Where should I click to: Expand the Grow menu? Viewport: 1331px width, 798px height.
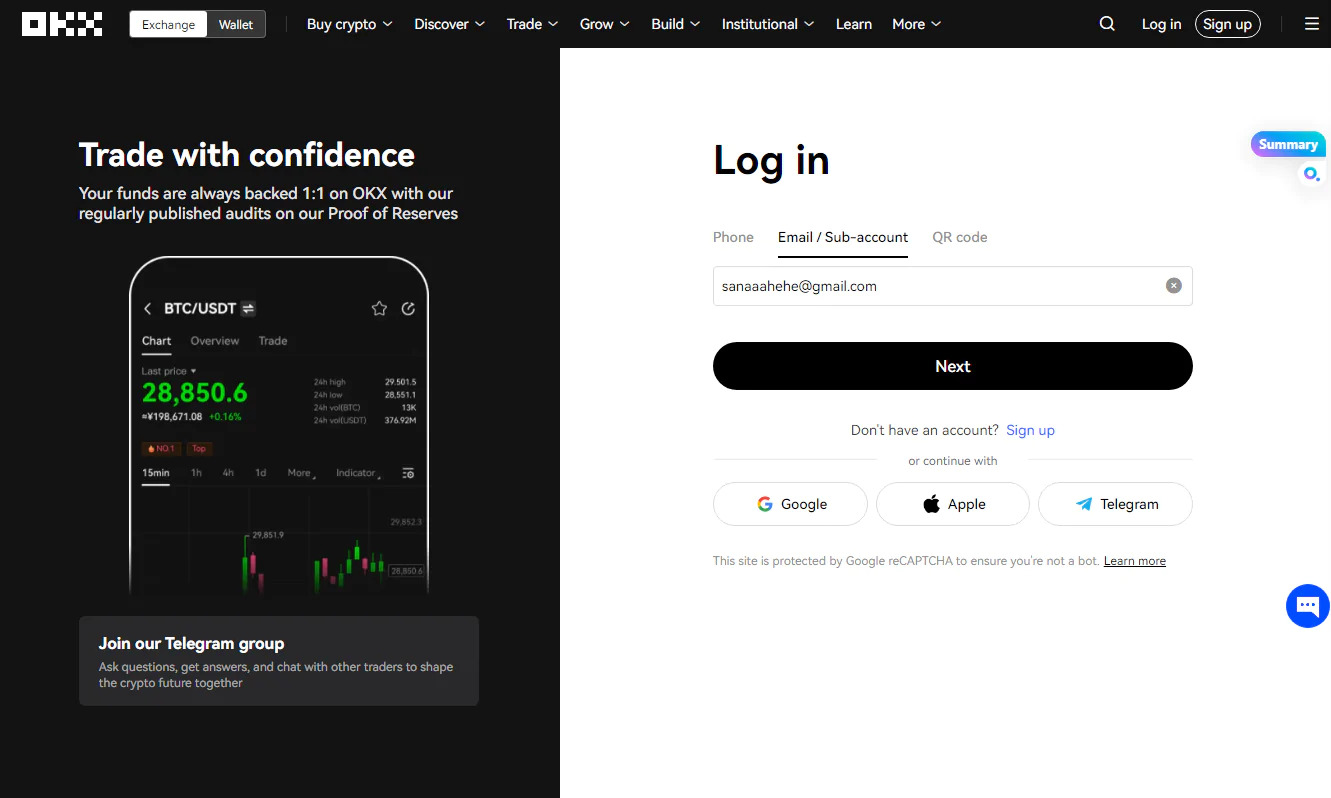pos(604,24)
